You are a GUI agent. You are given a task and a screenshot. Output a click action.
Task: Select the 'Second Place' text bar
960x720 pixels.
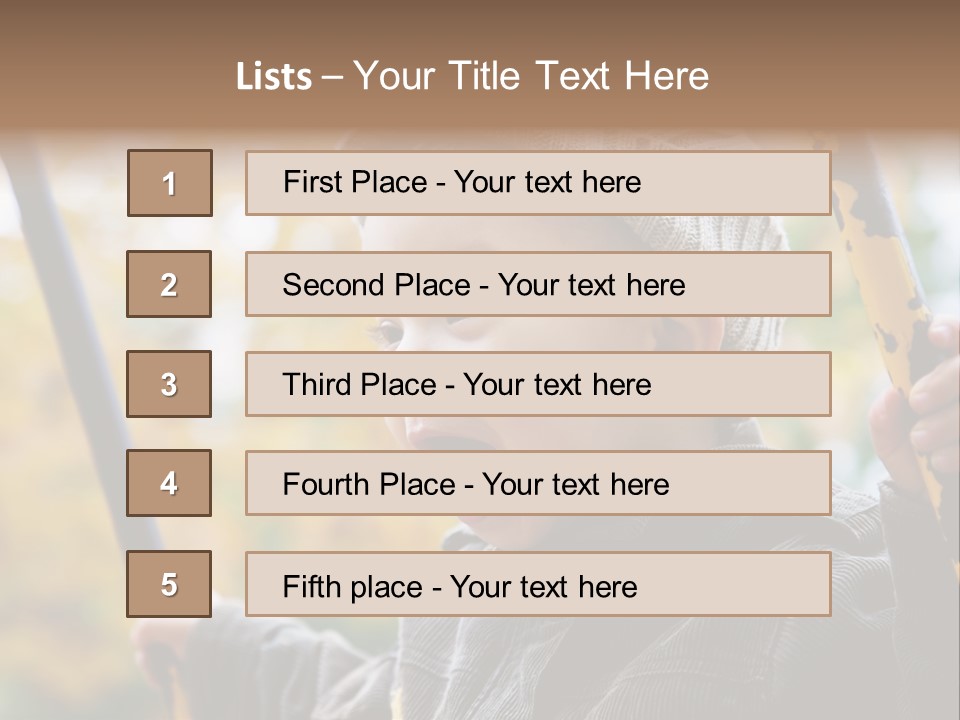tap(538, 284)
